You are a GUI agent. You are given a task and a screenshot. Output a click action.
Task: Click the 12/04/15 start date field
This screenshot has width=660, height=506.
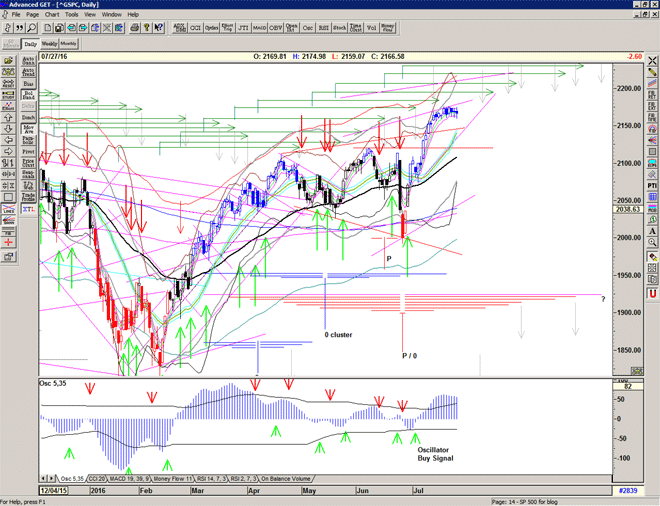coord(53,490)
